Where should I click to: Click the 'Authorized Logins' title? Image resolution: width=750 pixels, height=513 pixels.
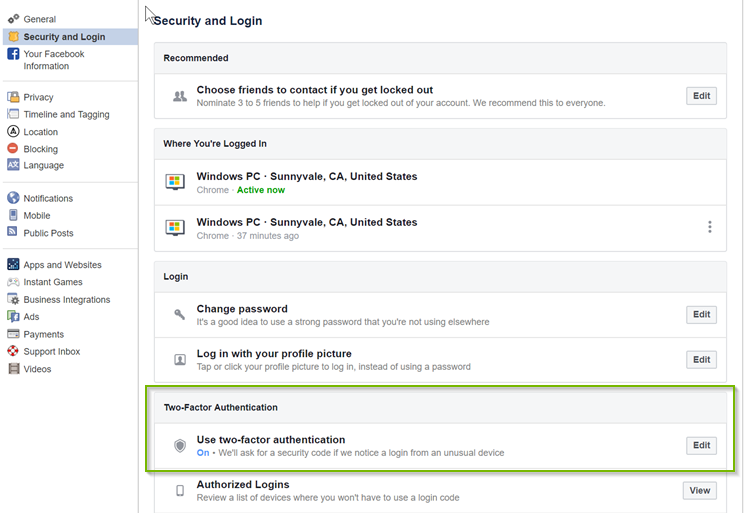tap(243, 484)
